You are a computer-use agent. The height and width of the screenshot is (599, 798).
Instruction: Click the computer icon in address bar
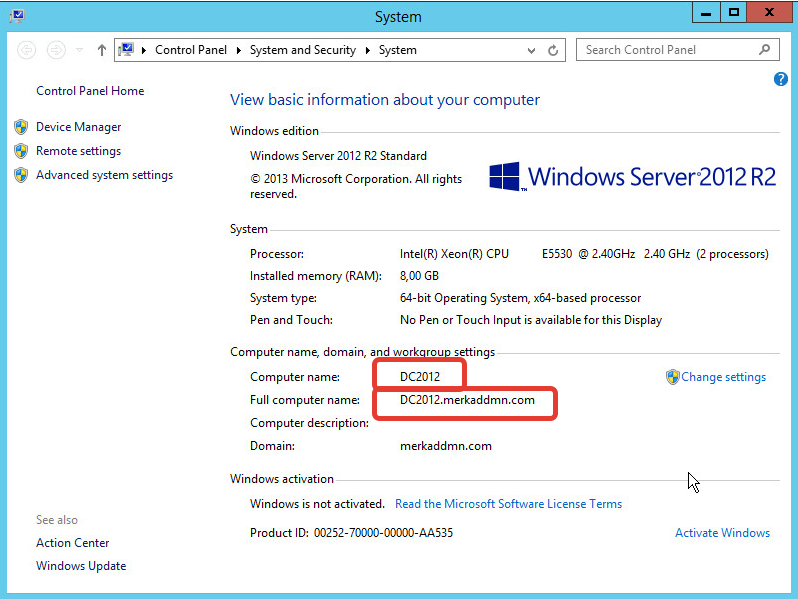pos(126,49)
